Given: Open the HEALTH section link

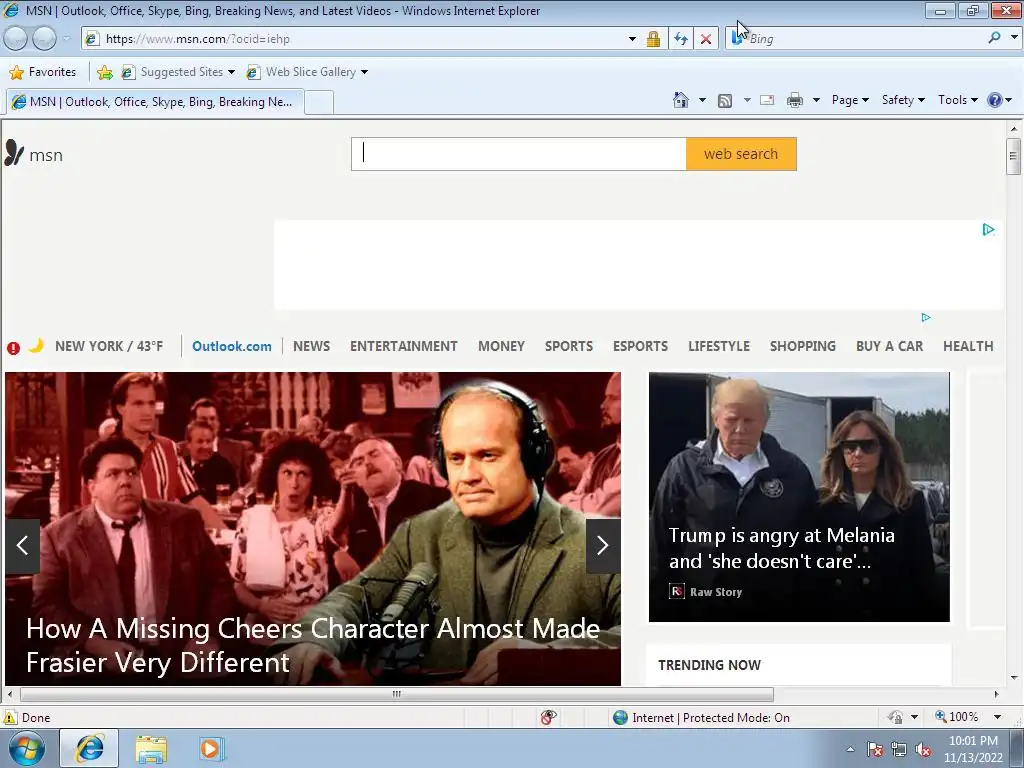Looking at the screenshot, I should point(968,346).
